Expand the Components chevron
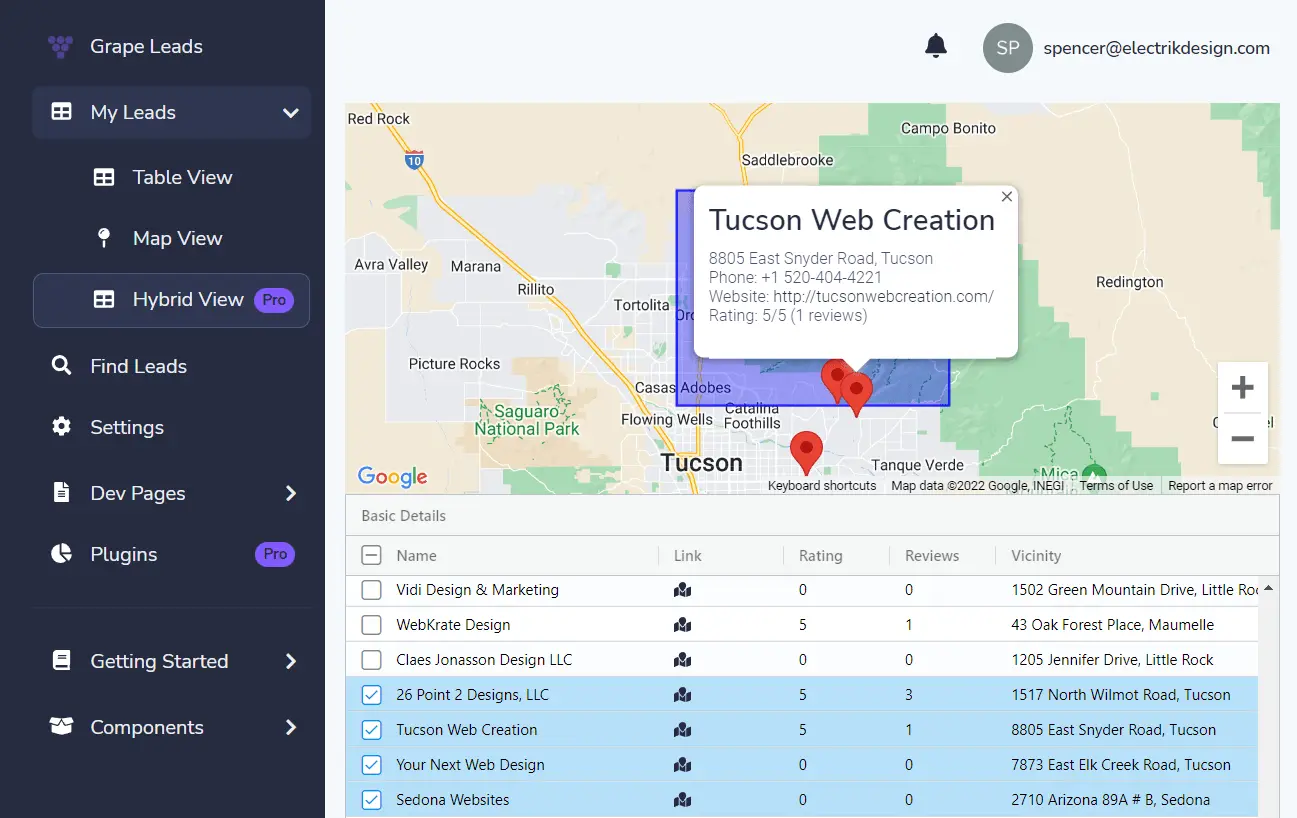Image resolution: width=1297 pixels, height=818 pixels. [x=291, y=727]
